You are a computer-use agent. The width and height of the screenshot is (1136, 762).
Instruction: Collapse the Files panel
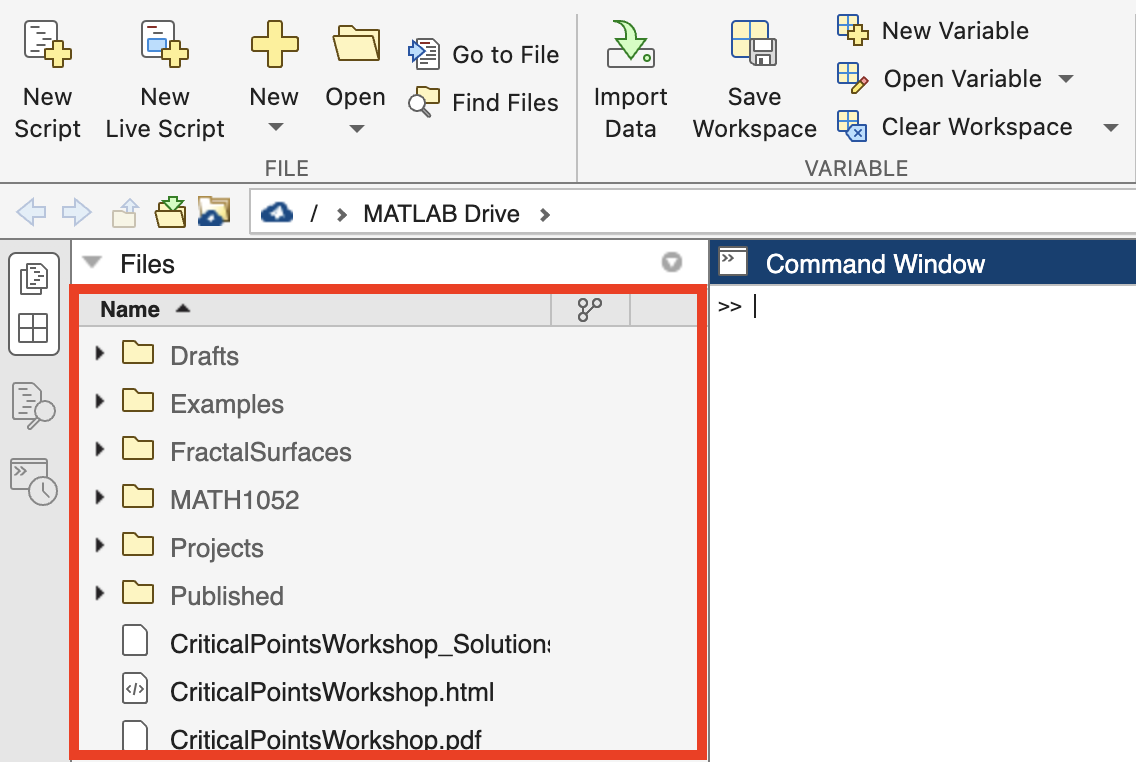[92, 262]
